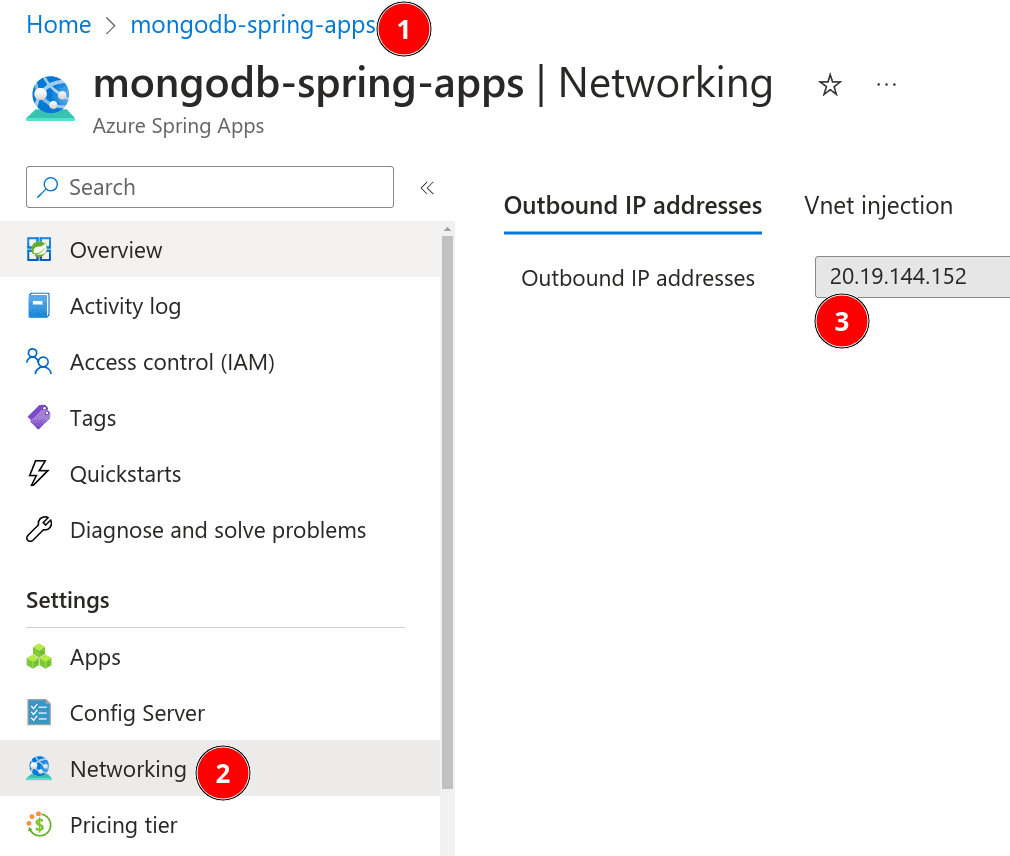This screenshot has width=1010, height=856.
Task: Switch to the Vnet injection tab
Action: point(878,206)
